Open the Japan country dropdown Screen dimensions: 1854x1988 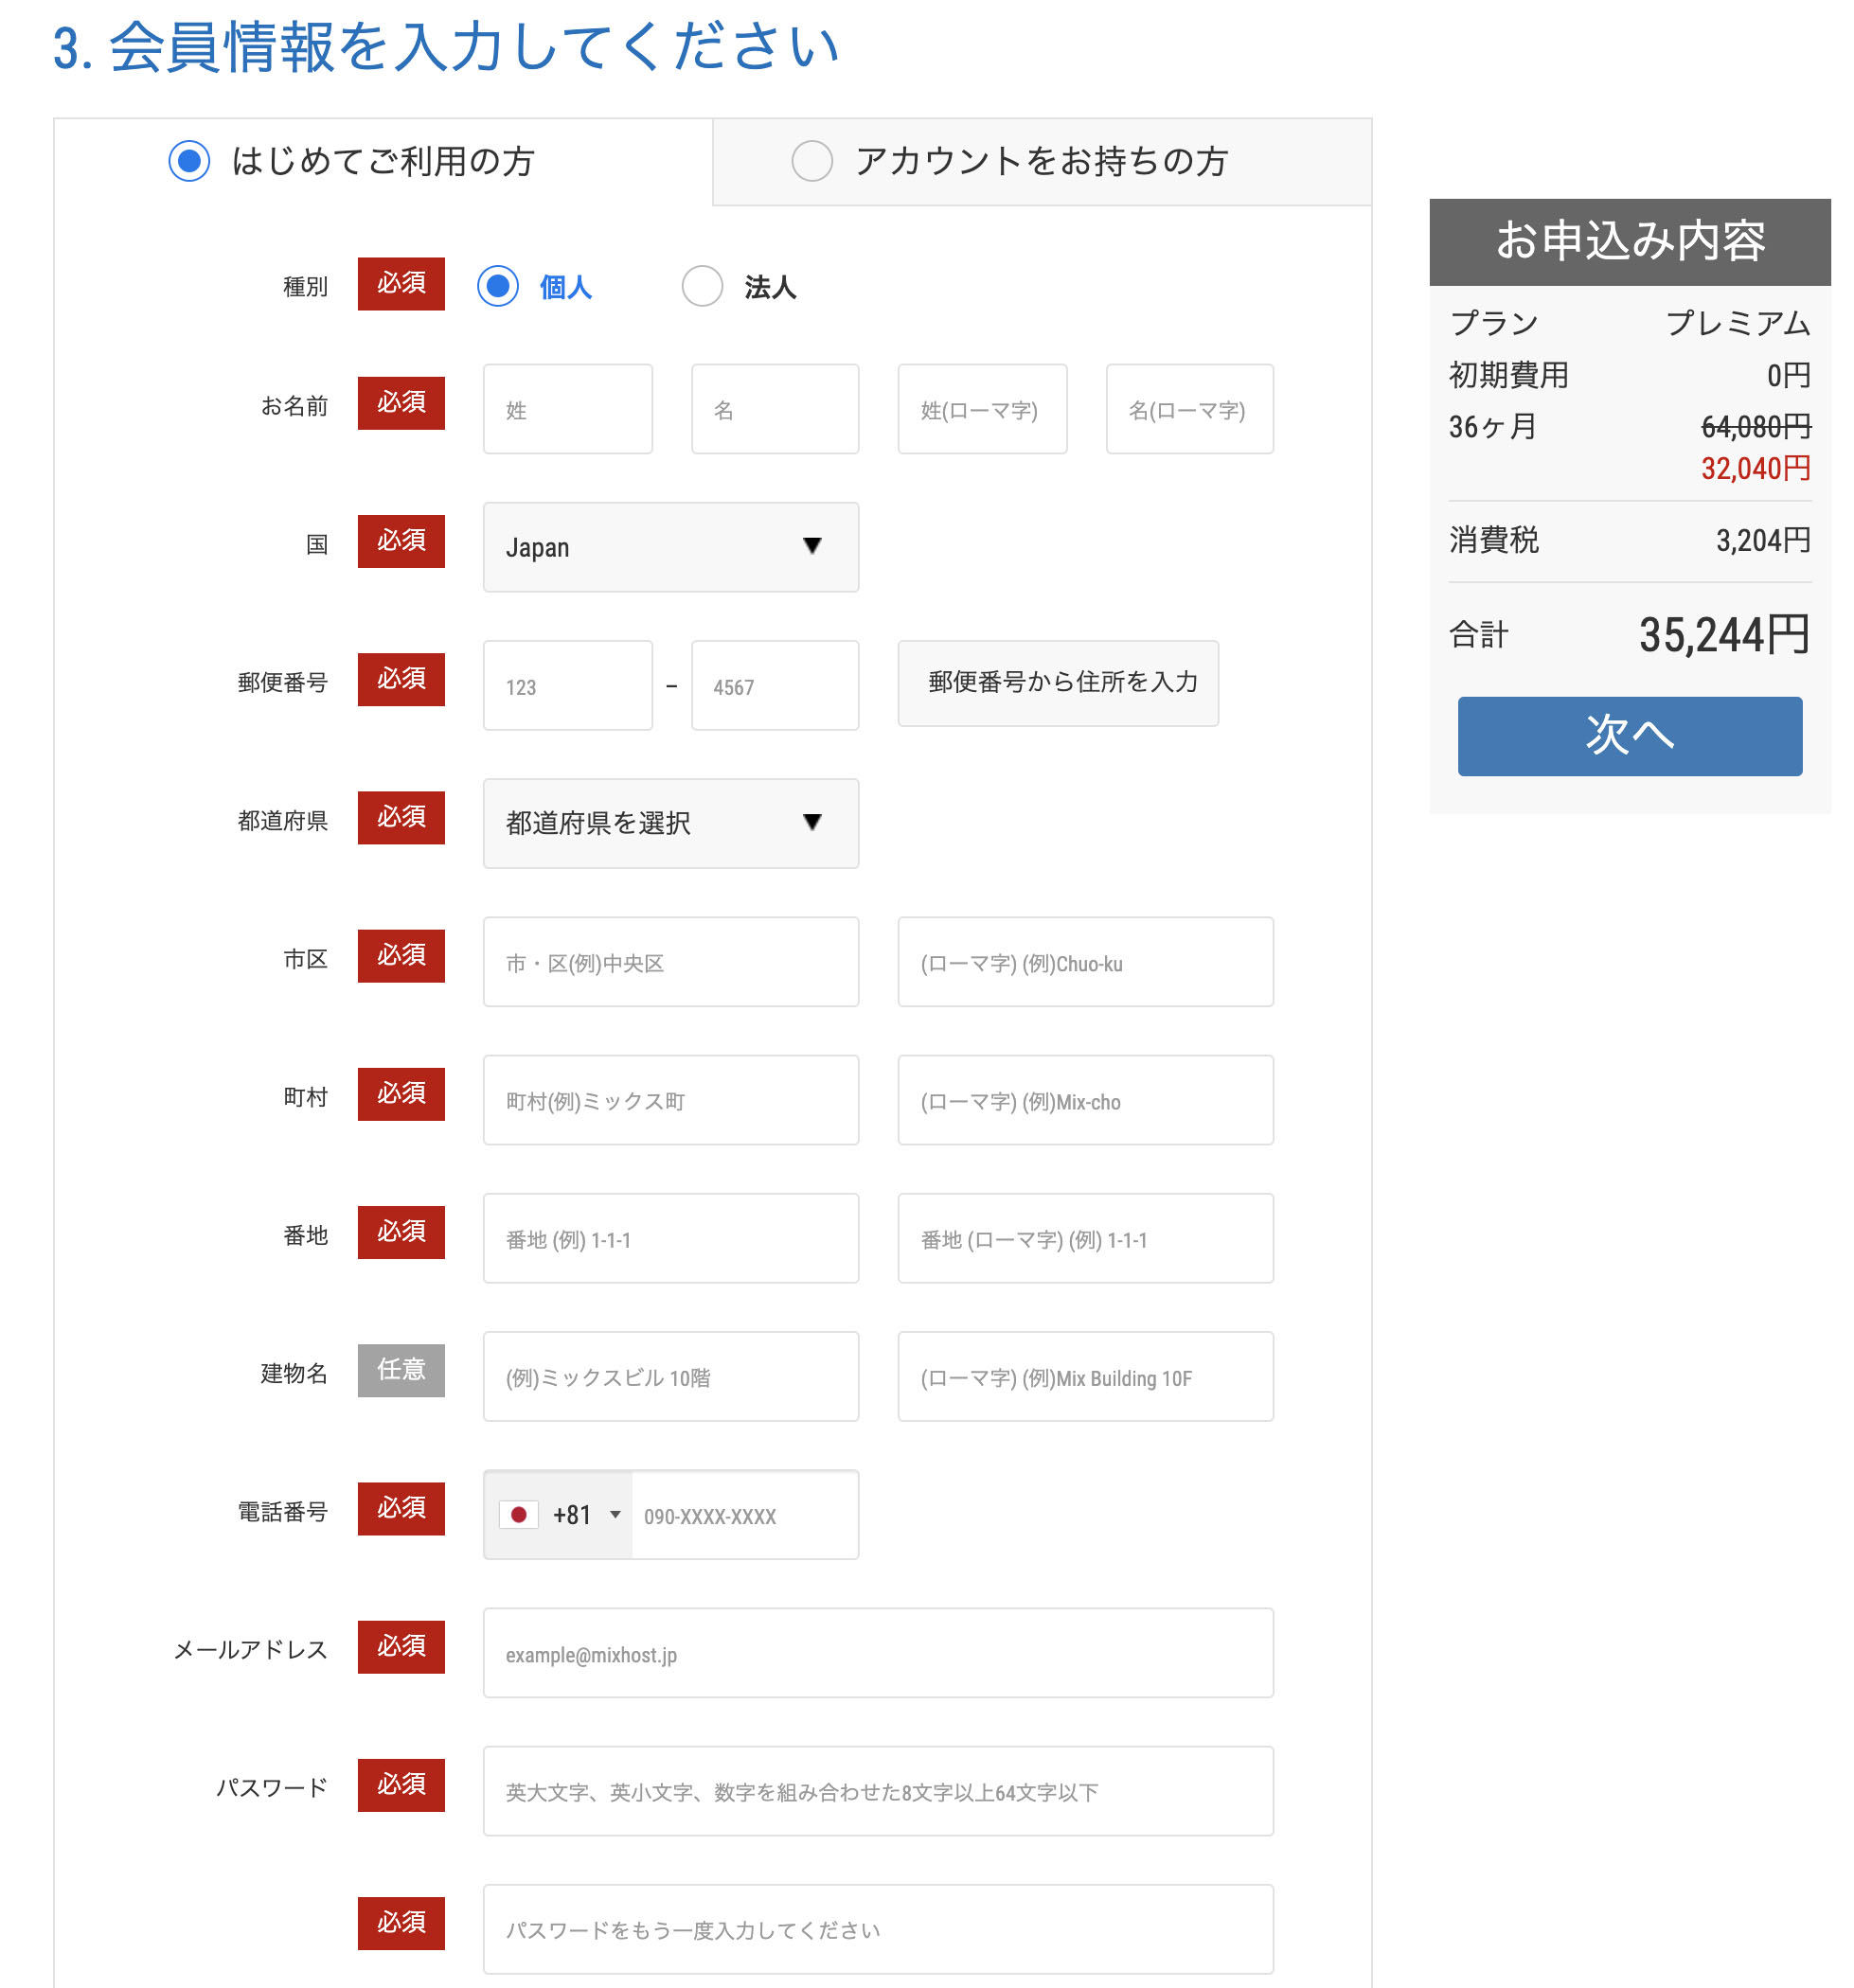(x=670, y=547)
